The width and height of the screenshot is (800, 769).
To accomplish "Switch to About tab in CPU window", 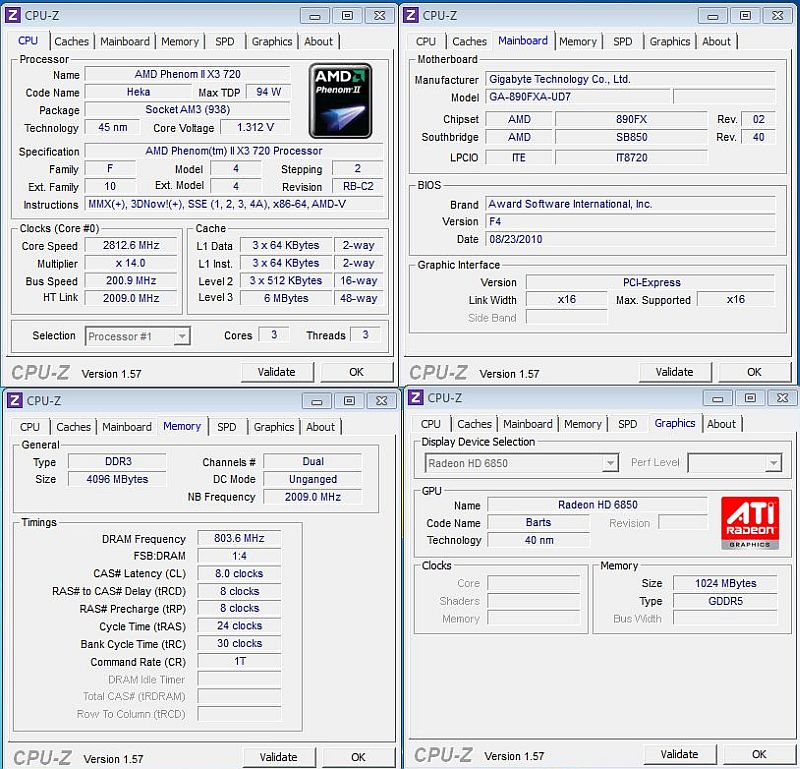I will (318, 41).
